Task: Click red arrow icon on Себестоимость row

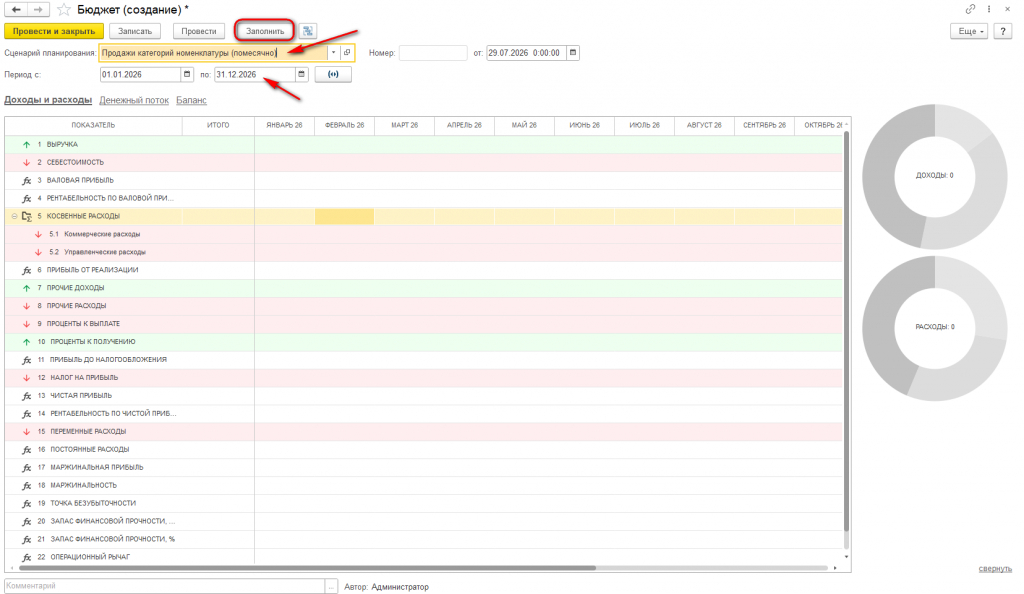Action: [26, 163]
